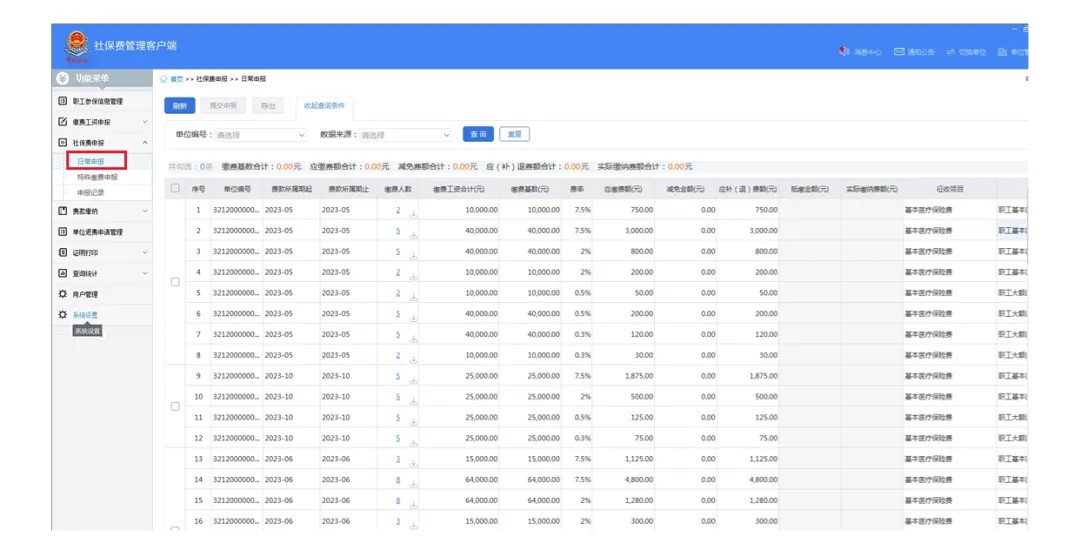Screen dimensions: 1080x557
Task: Click the download icon in row 13
Action: pyautogui.click(x=413, y=463)
